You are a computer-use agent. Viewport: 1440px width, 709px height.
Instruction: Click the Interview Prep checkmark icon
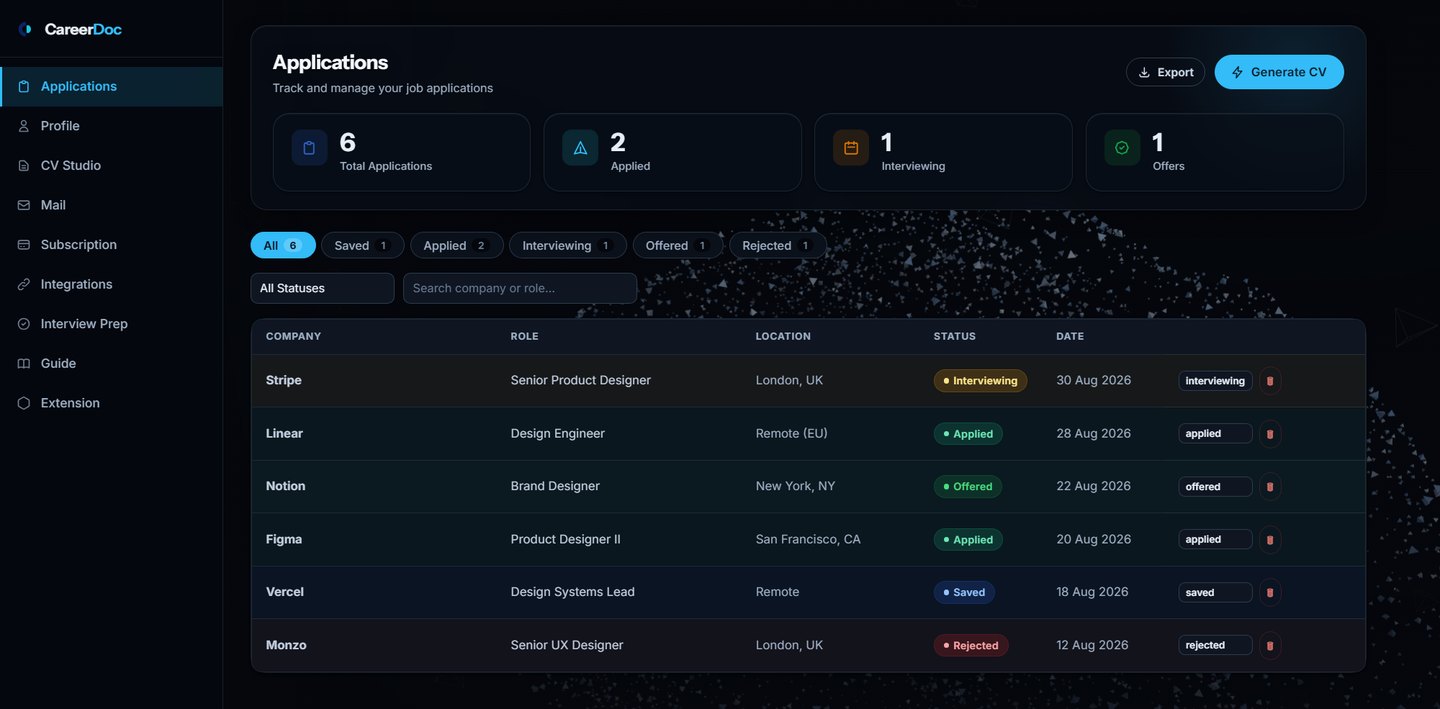(24, 324)
